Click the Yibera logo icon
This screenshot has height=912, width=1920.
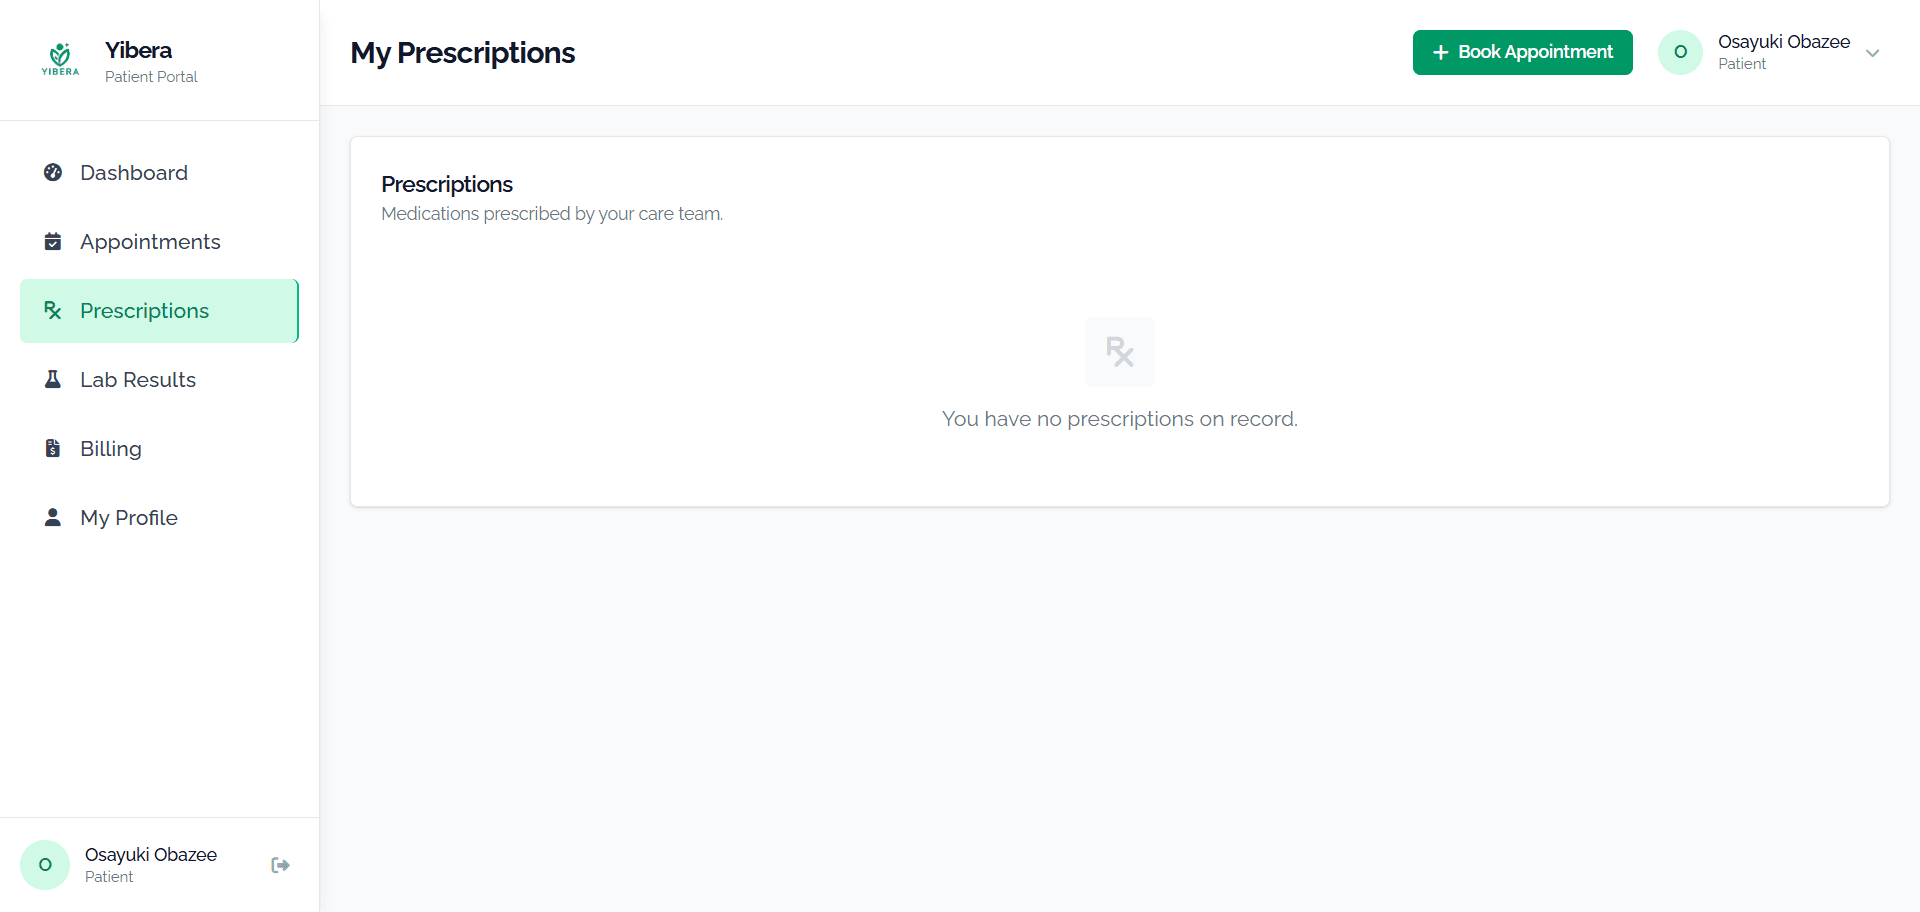click(60, 60)
